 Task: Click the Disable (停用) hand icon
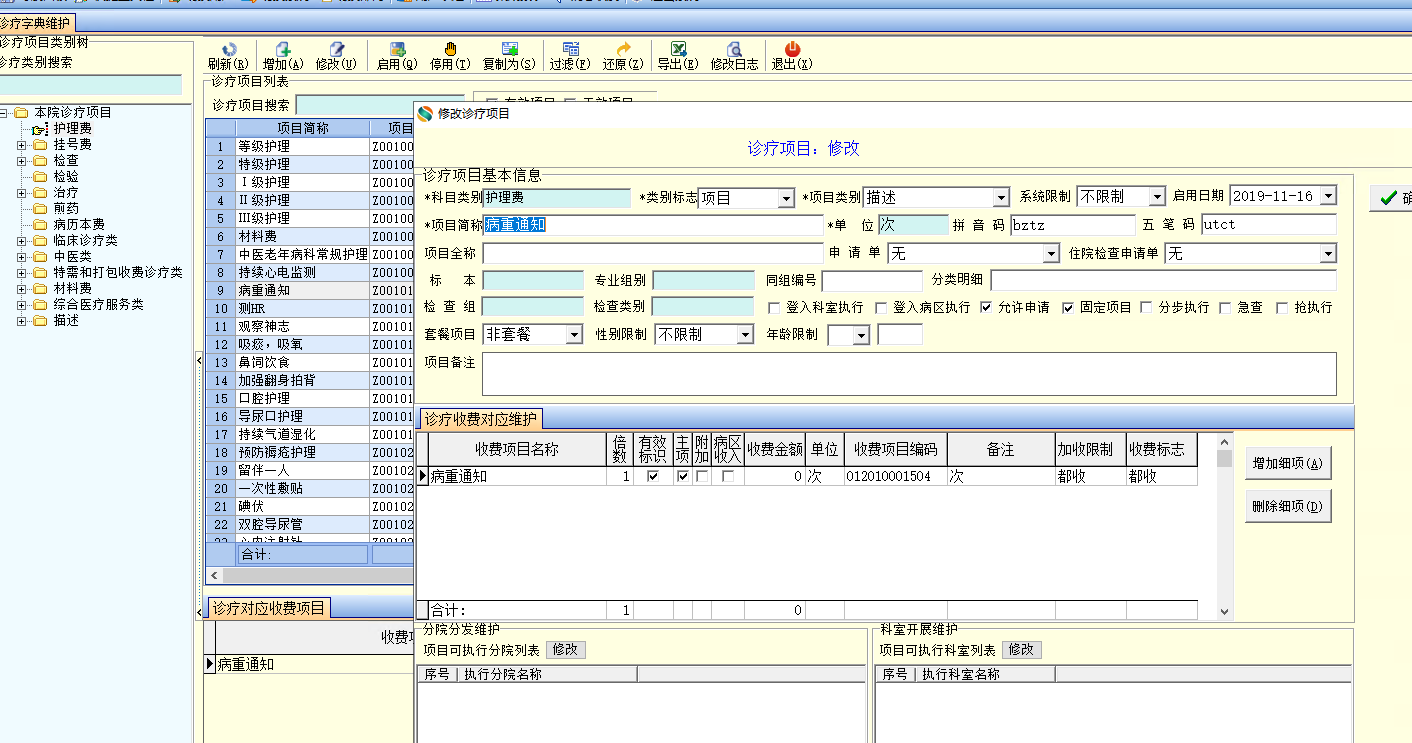click(450, 50)
